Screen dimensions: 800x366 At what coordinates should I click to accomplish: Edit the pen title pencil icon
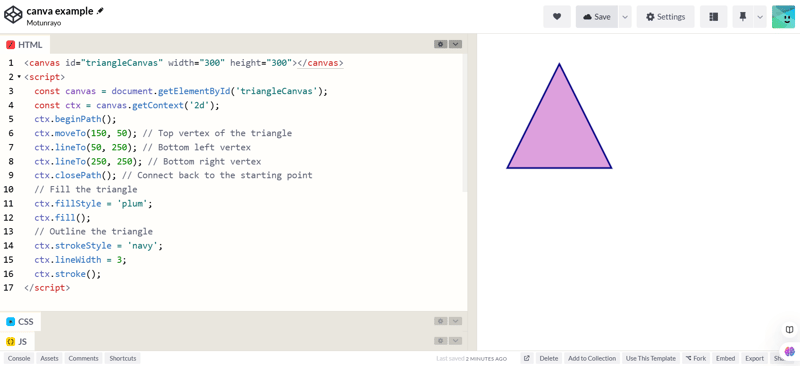[101, 11]
